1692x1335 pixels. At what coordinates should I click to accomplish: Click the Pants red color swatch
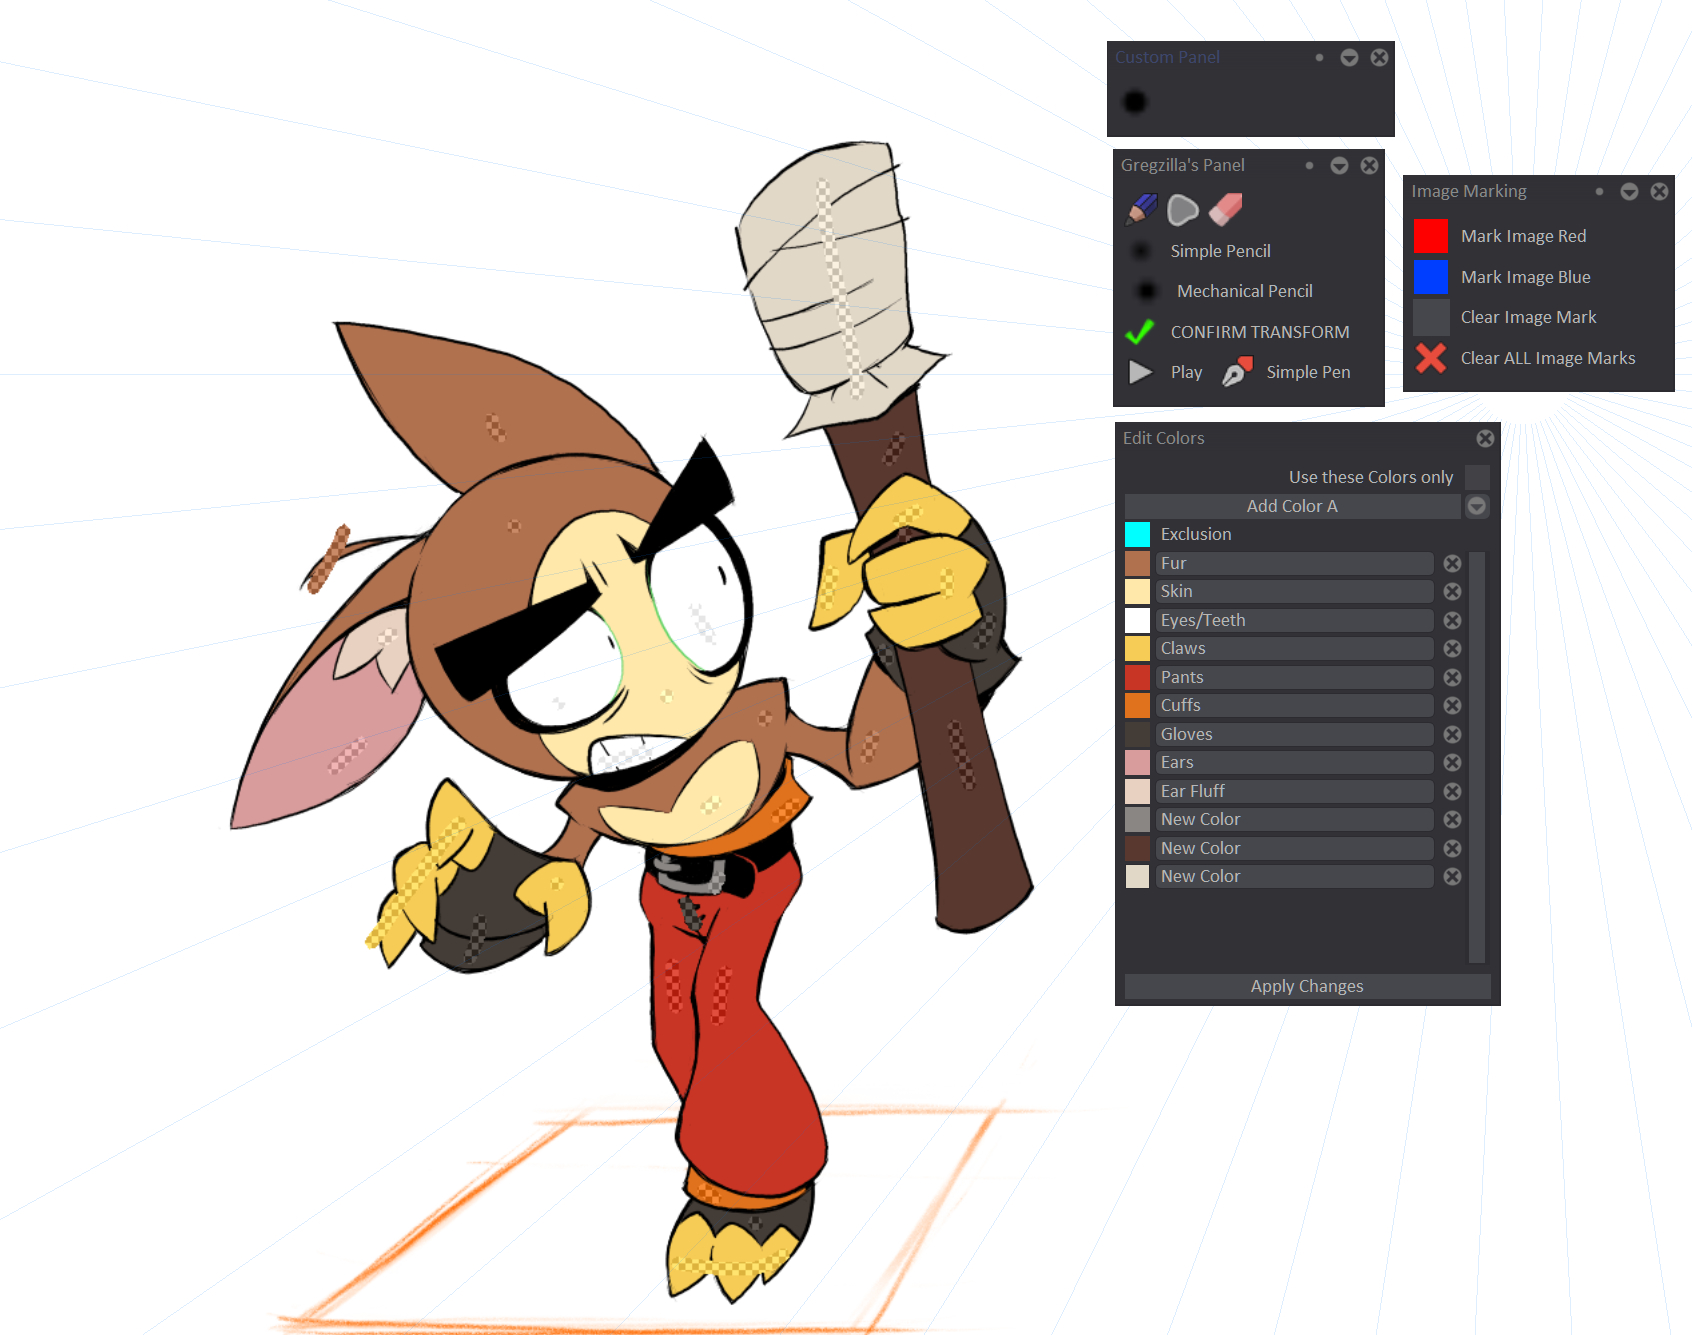click(x=1137, y=678)
